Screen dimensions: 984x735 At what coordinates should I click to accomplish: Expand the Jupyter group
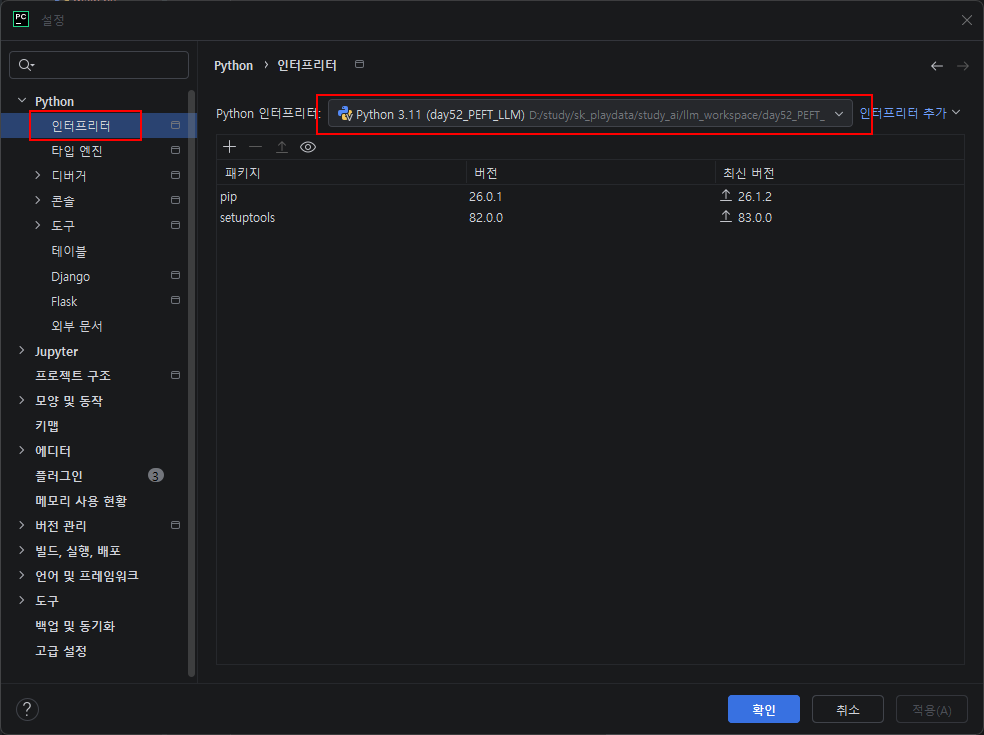[x=22, y=350]
